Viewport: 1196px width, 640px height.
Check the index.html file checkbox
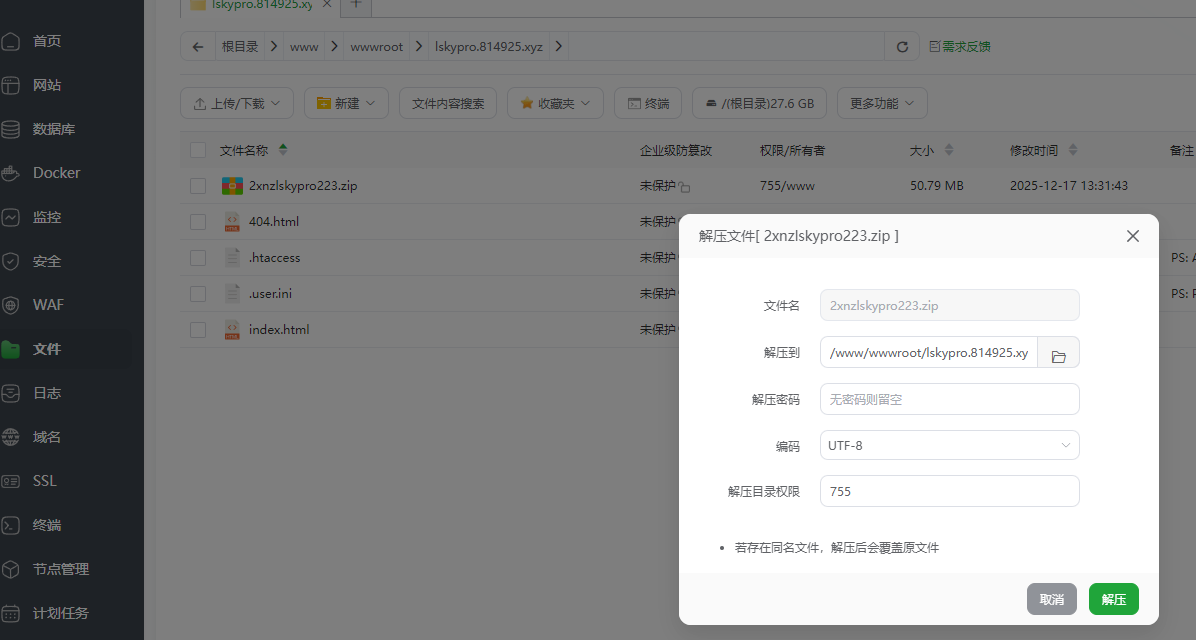197,329
